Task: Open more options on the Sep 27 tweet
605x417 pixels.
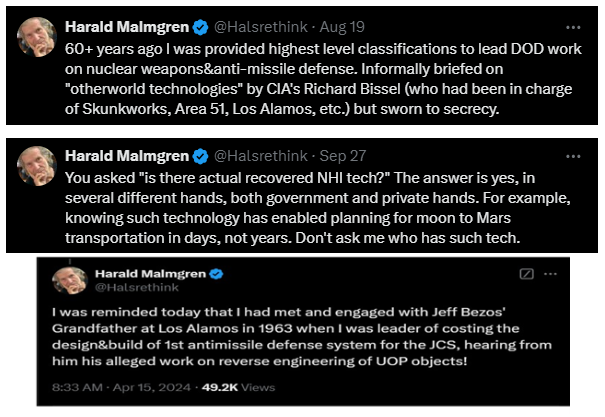Action: click(x=571, y=156)
